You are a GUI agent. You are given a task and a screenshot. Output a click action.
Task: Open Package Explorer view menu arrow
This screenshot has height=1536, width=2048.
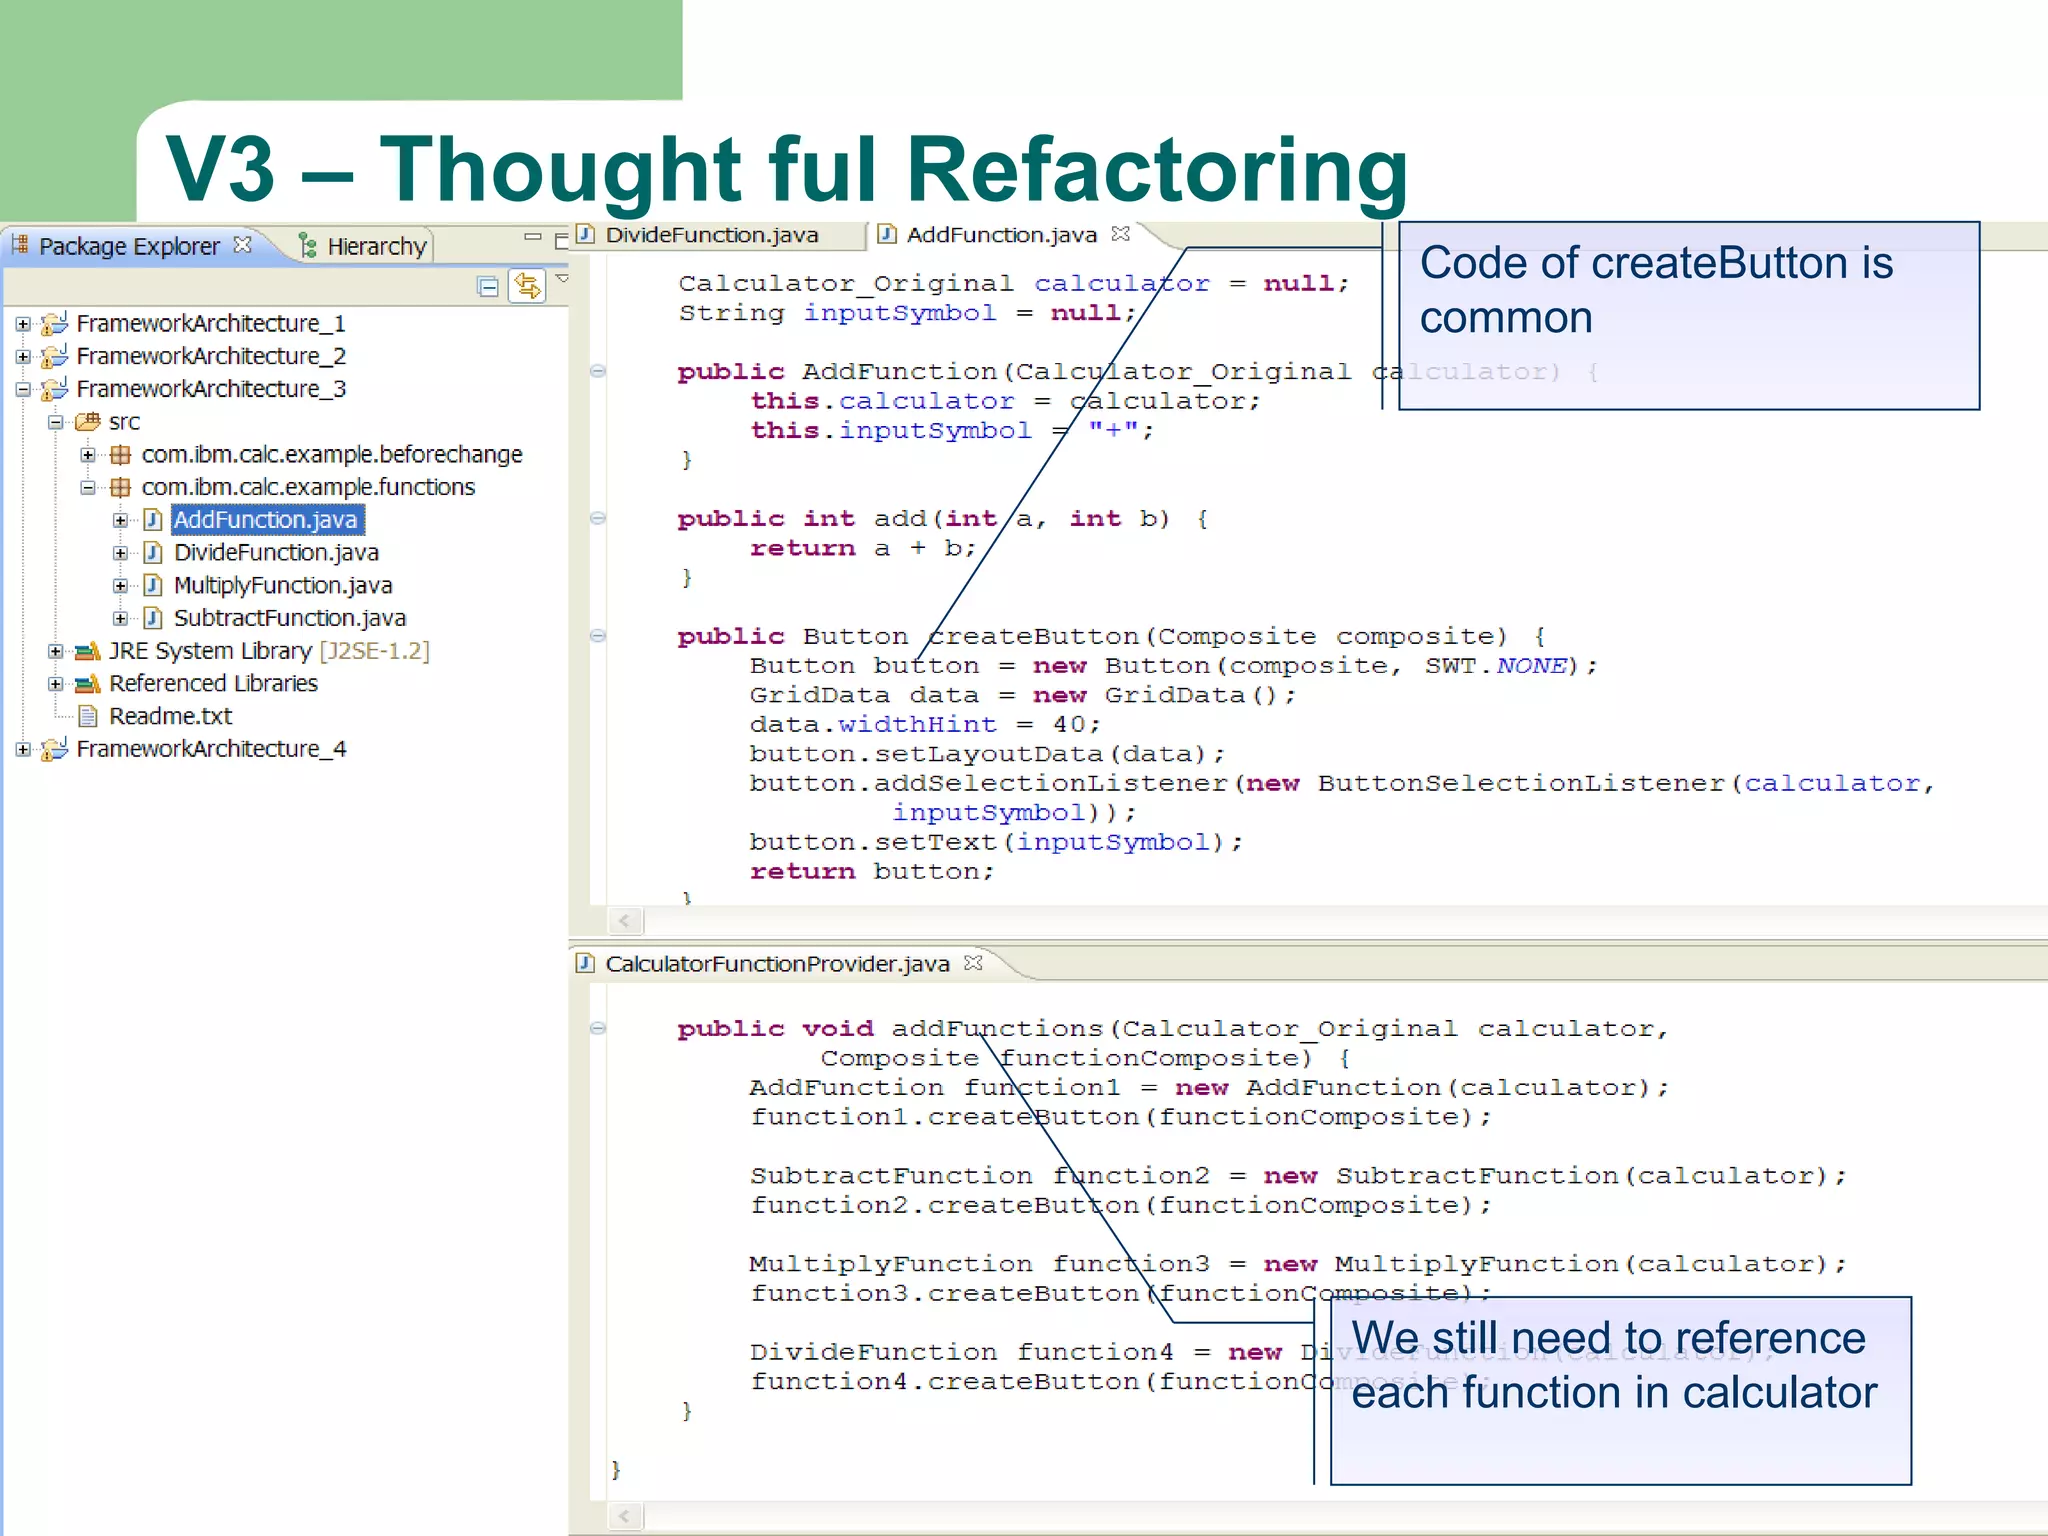pos(562,279)
